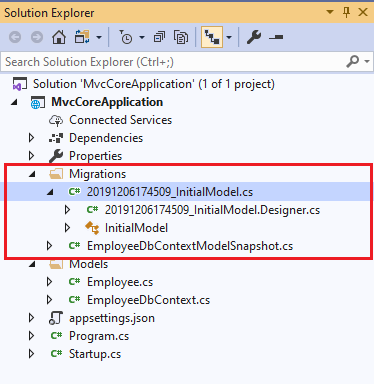
Task: Close the Solution Explorer panel
Action: (363, 12)
